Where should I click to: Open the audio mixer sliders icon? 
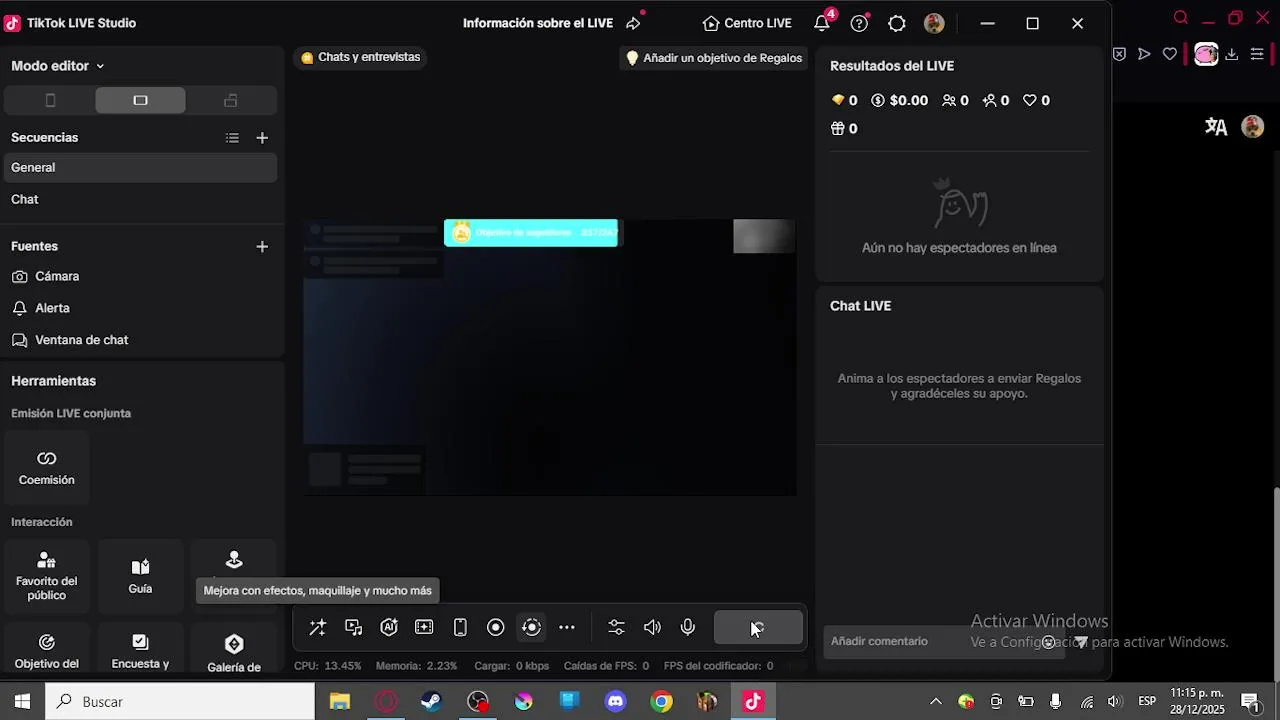[616, 627]
